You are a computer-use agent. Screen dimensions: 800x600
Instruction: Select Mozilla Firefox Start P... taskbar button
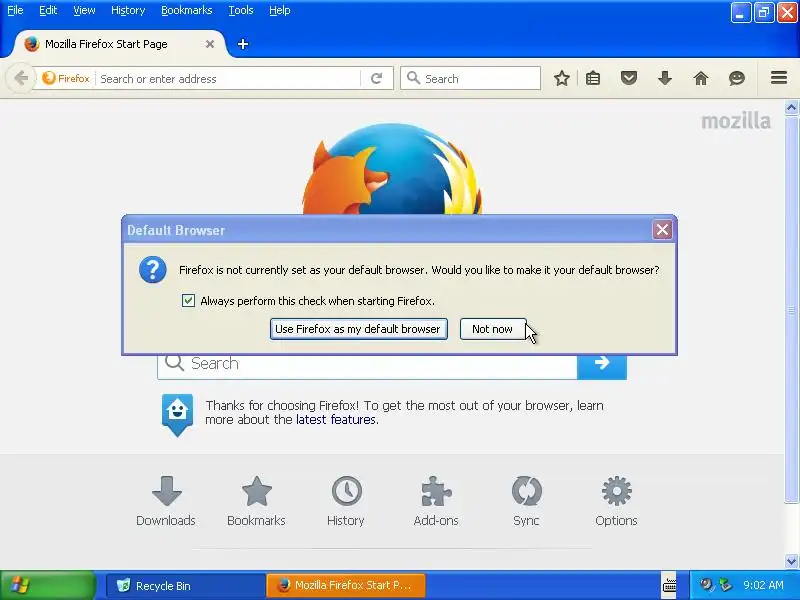tap(346, 585)
